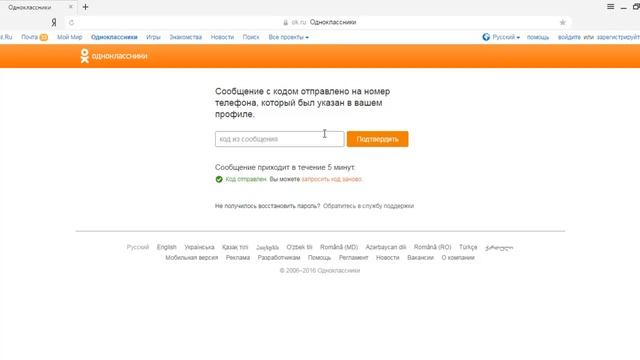This screenshot has height=360, width=640.
Task: Close the Одноклассники browser tab
Action: [x=70, y=7]
